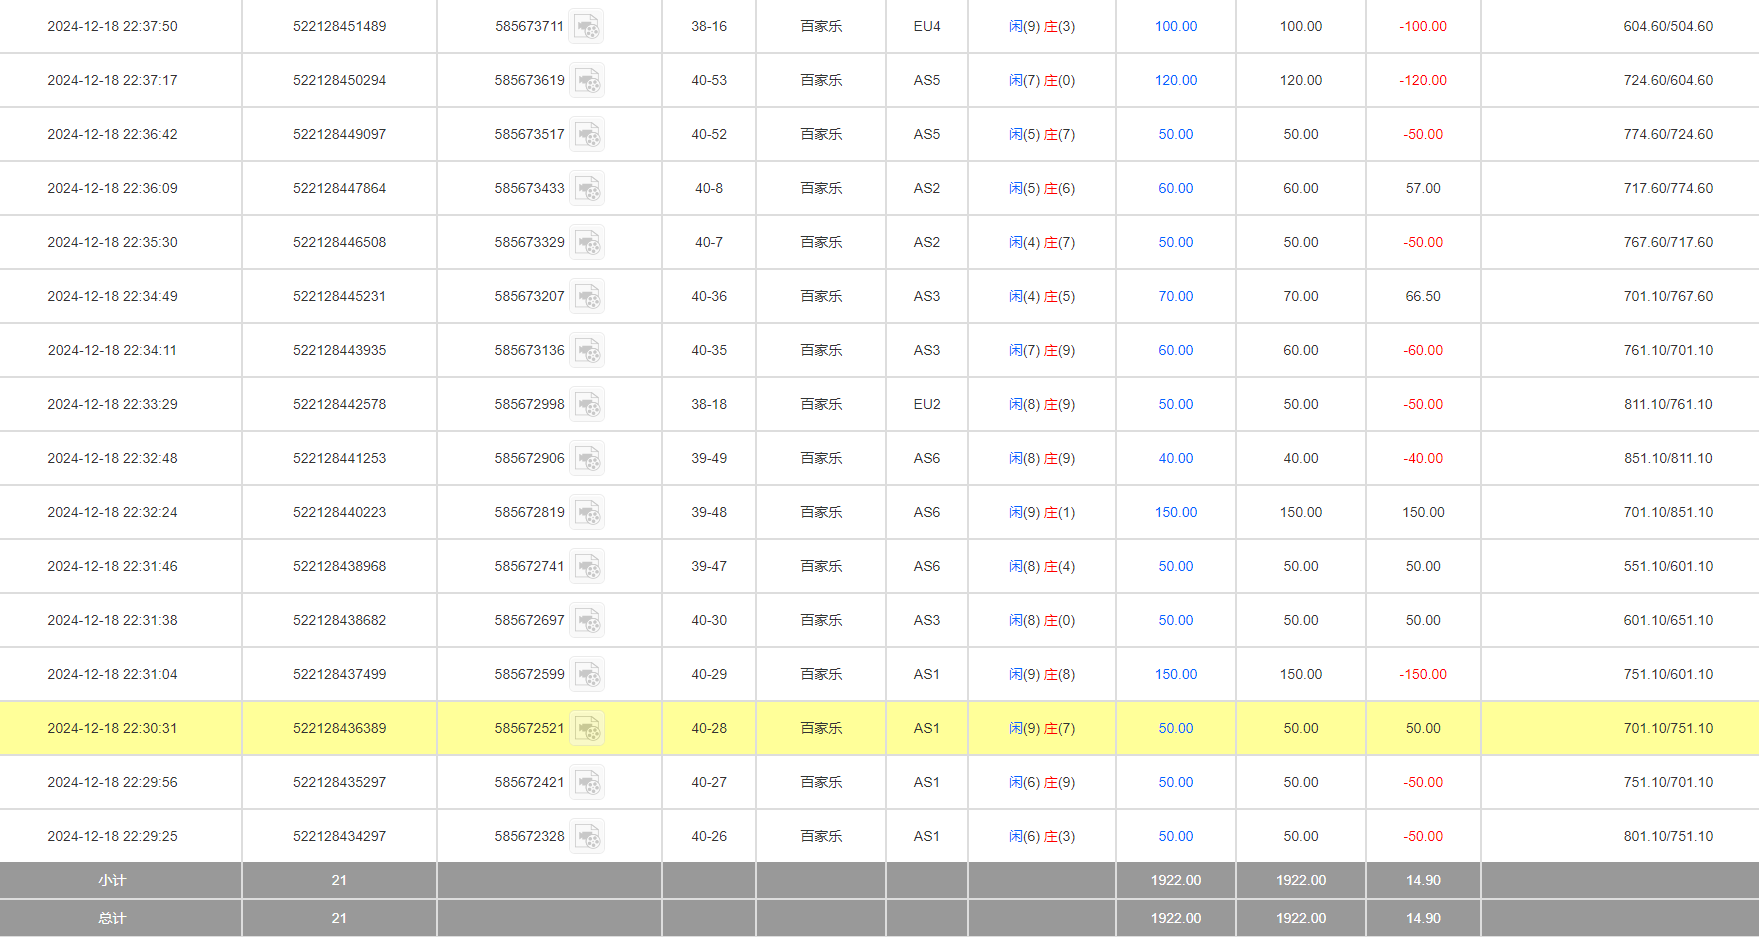
Task: Click video icon next to 585672697
Action: (x=587, y=621)
